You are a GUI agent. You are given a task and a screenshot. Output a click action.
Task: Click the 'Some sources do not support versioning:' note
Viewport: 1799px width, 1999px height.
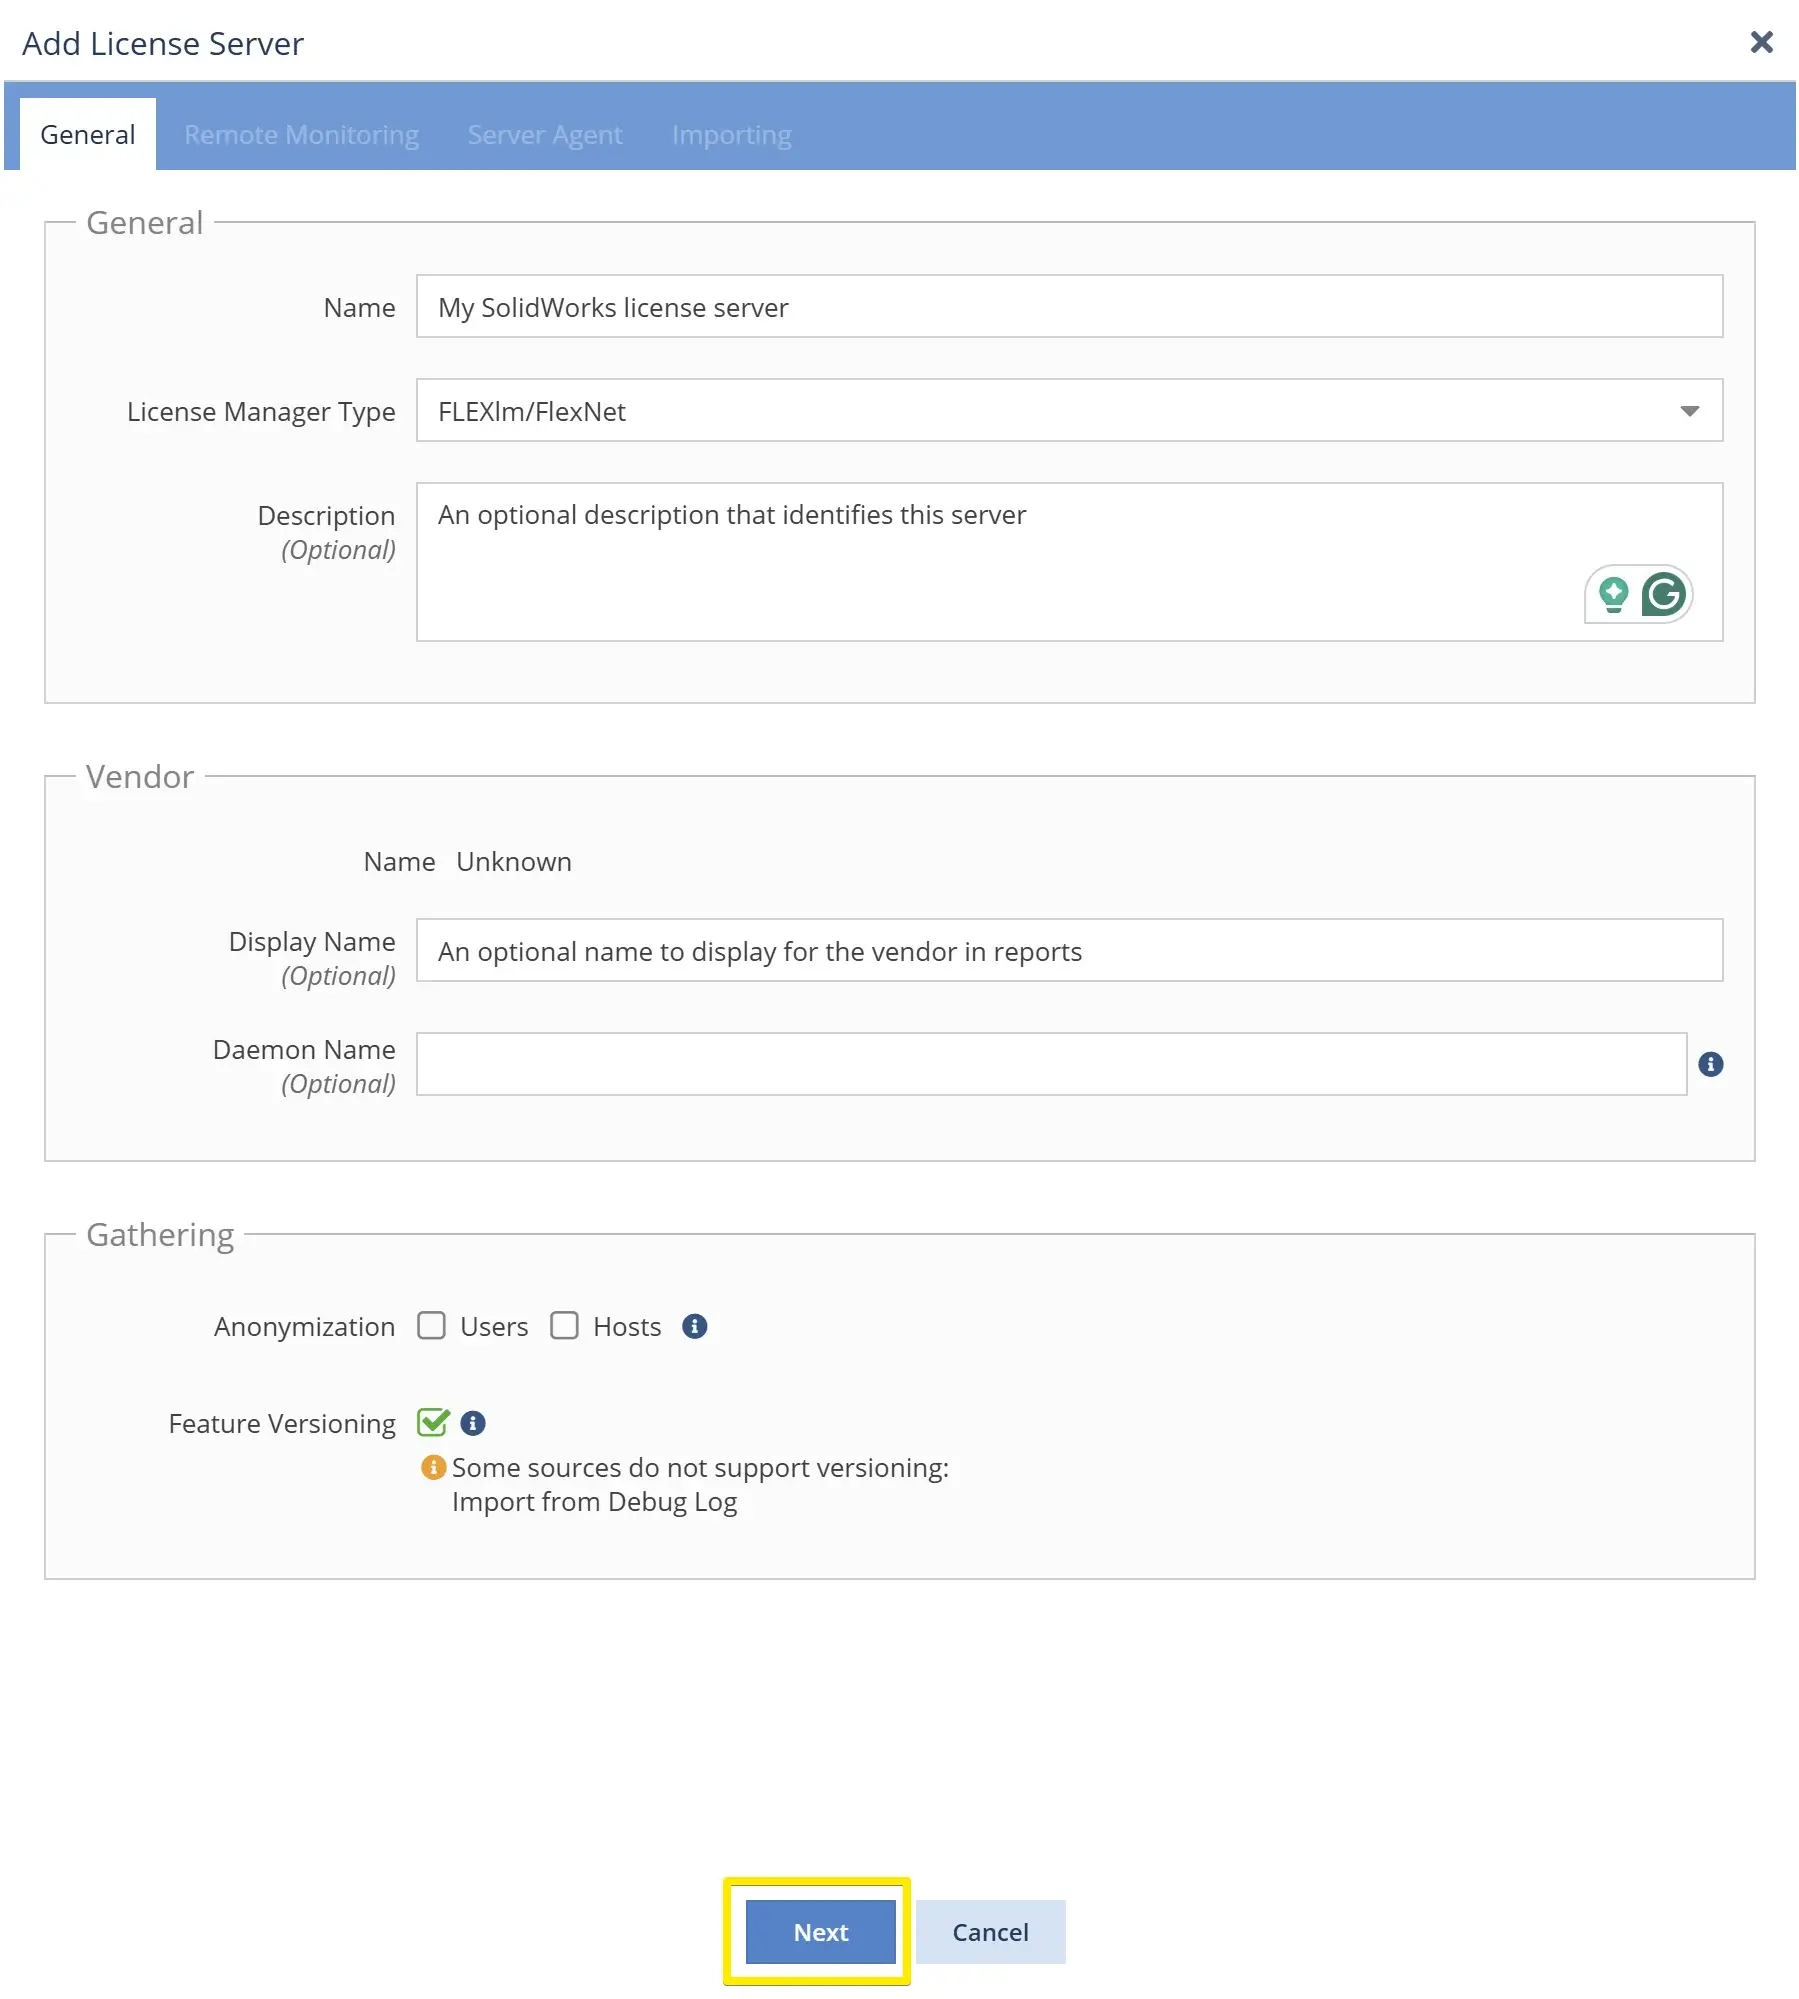pyautogui.click(x=700, y=1468)
